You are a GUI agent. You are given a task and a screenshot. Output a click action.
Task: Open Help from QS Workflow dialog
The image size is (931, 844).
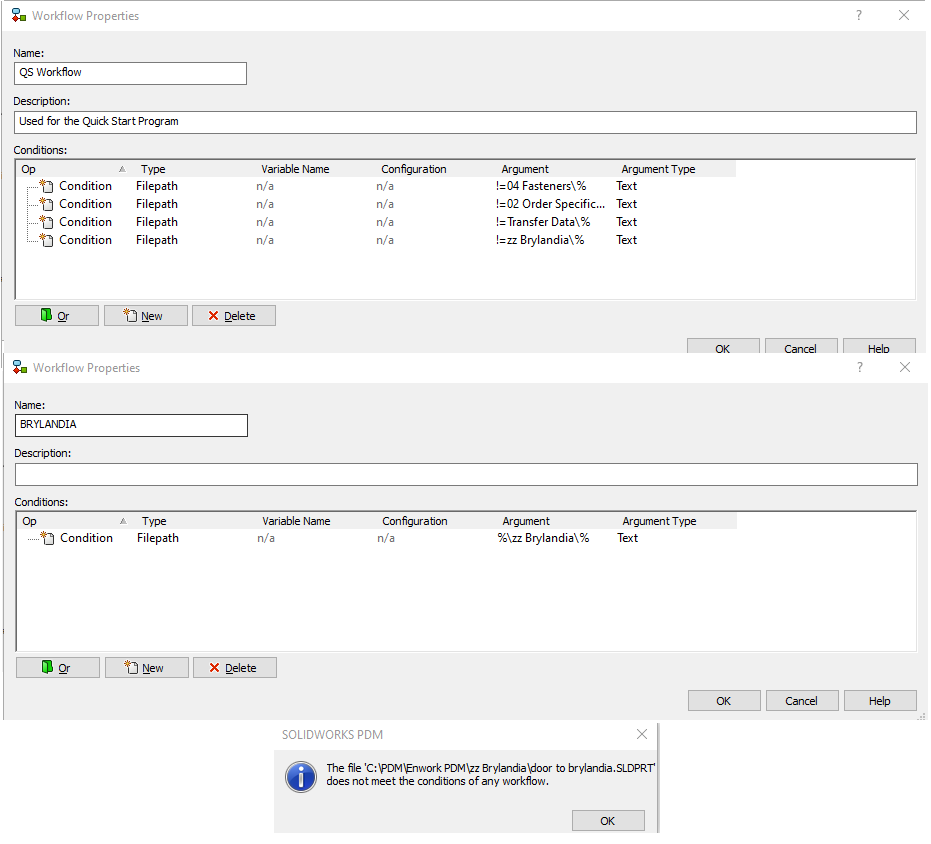pyautogui.click(x=879, y=347)
